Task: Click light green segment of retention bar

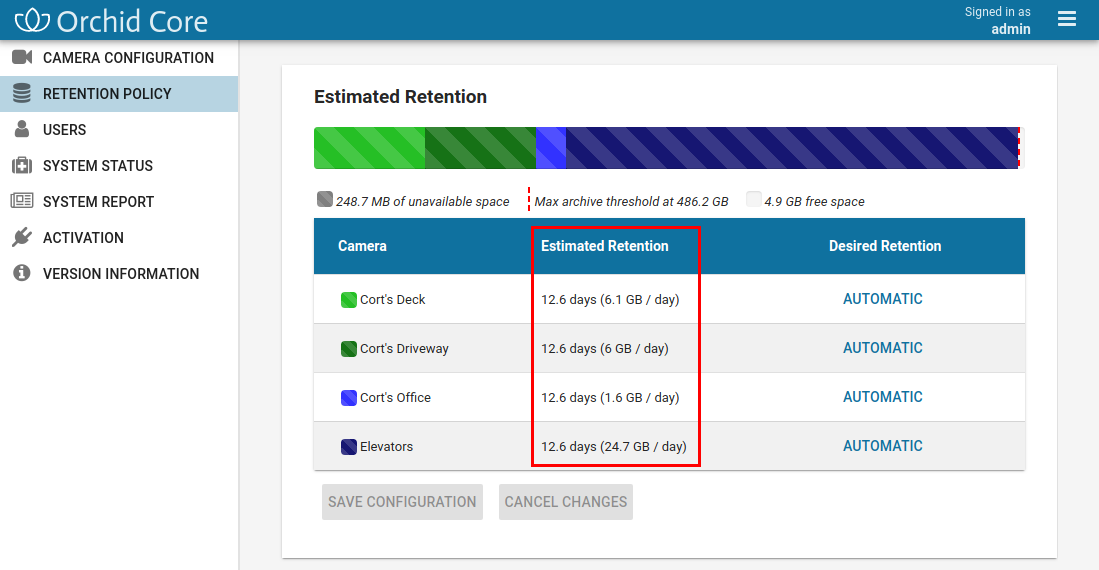Action: [x=369, y=148]
